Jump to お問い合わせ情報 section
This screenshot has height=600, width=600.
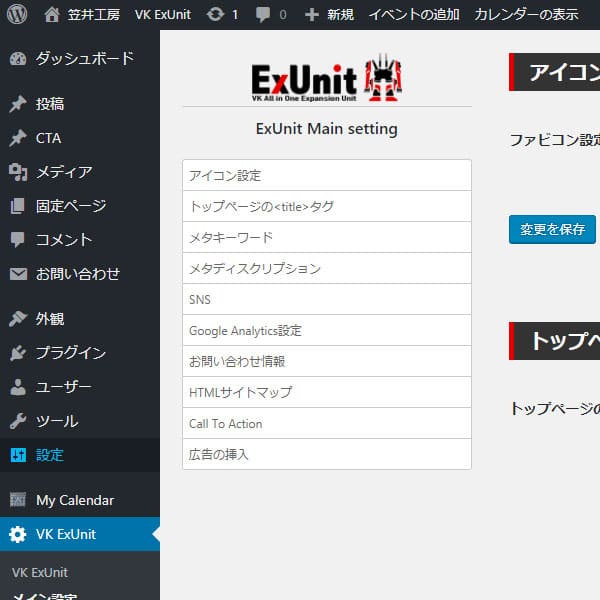tap(327, 361)
